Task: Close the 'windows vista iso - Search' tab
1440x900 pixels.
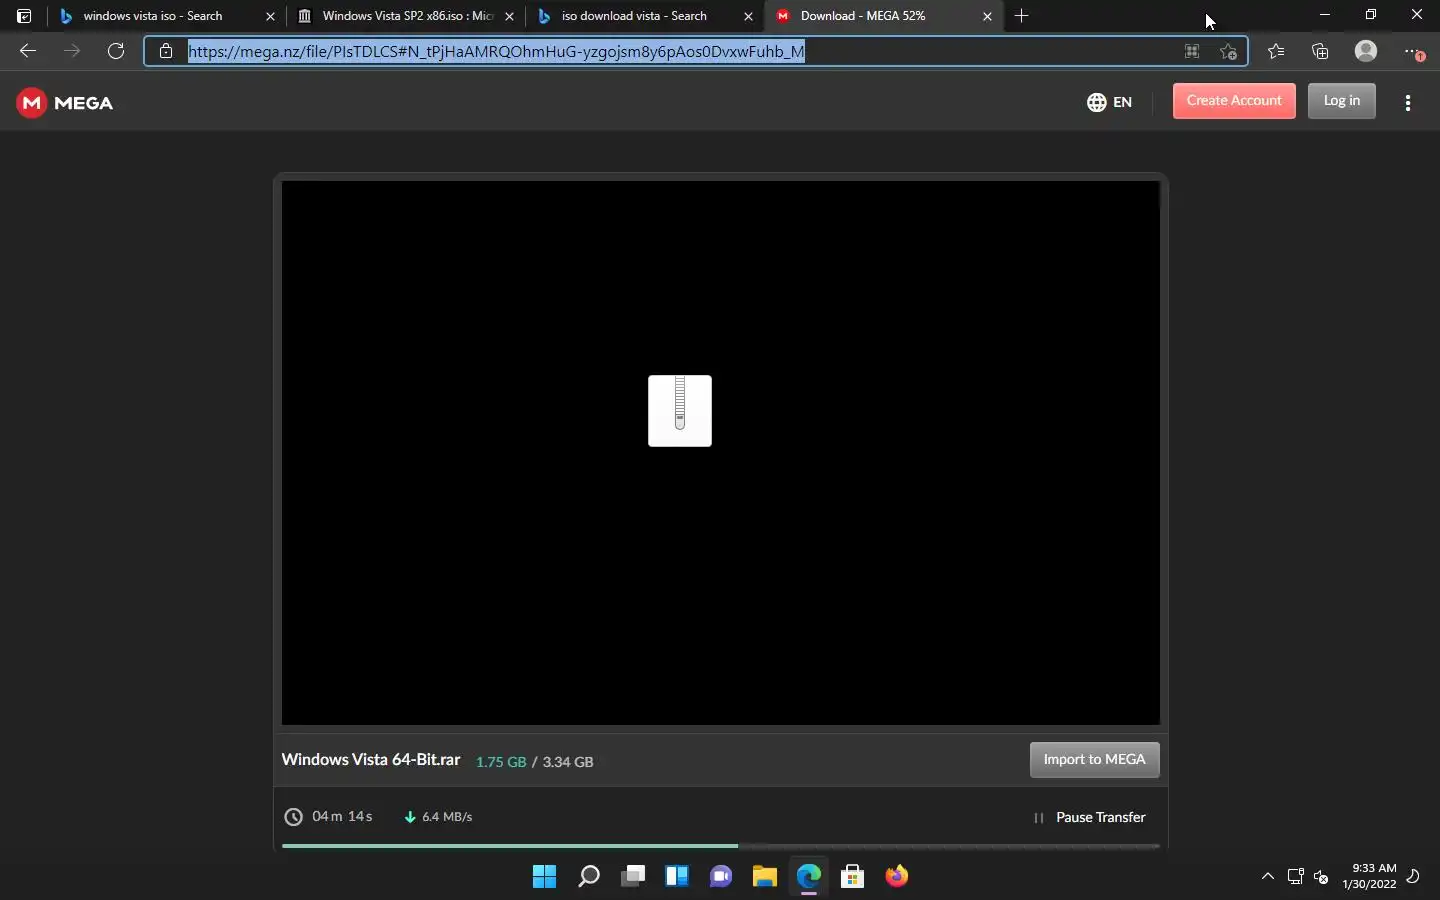Action: click(x=270, y=16)
